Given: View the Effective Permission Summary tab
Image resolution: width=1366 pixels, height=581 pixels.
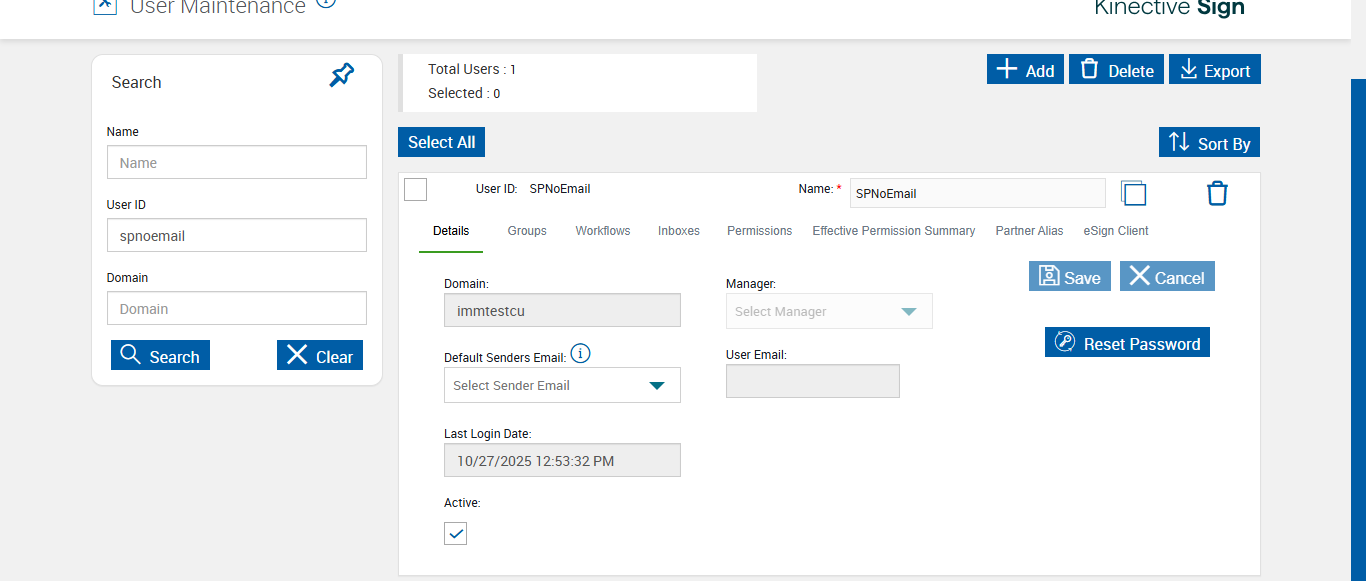Looking at the screenshot, I should [893, 231].
